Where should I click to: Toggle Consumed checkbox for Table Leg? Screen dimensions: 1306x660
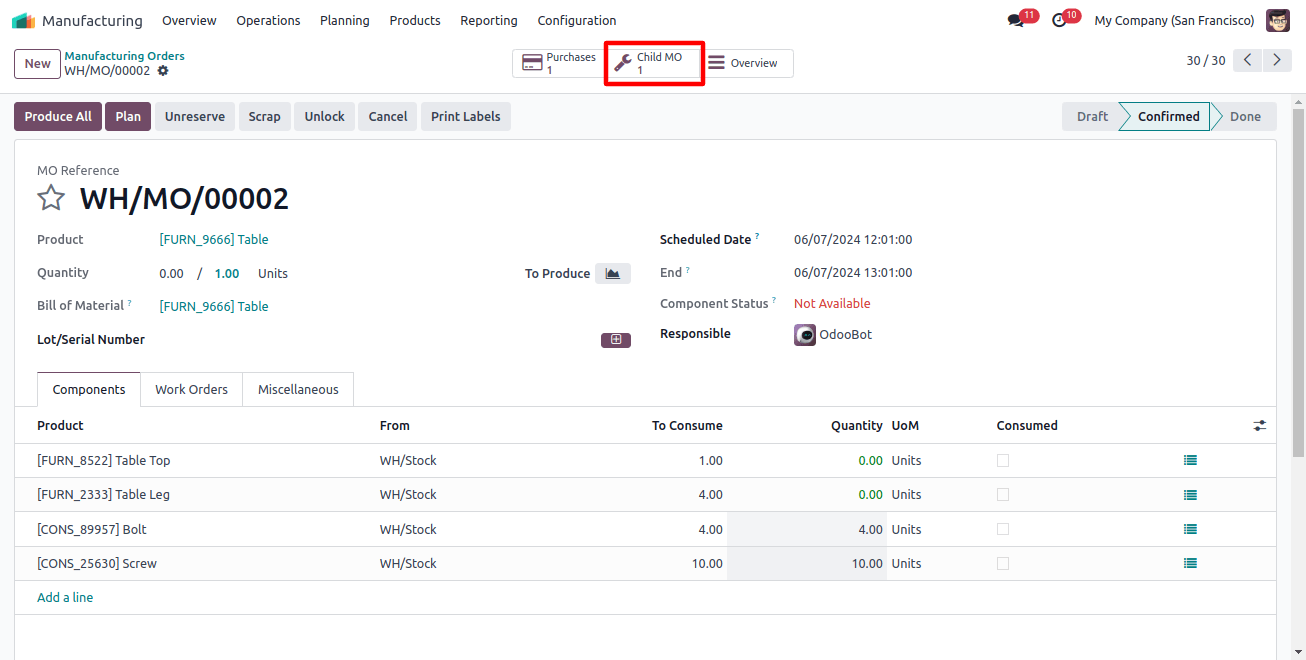click(x=1003, y=495)
